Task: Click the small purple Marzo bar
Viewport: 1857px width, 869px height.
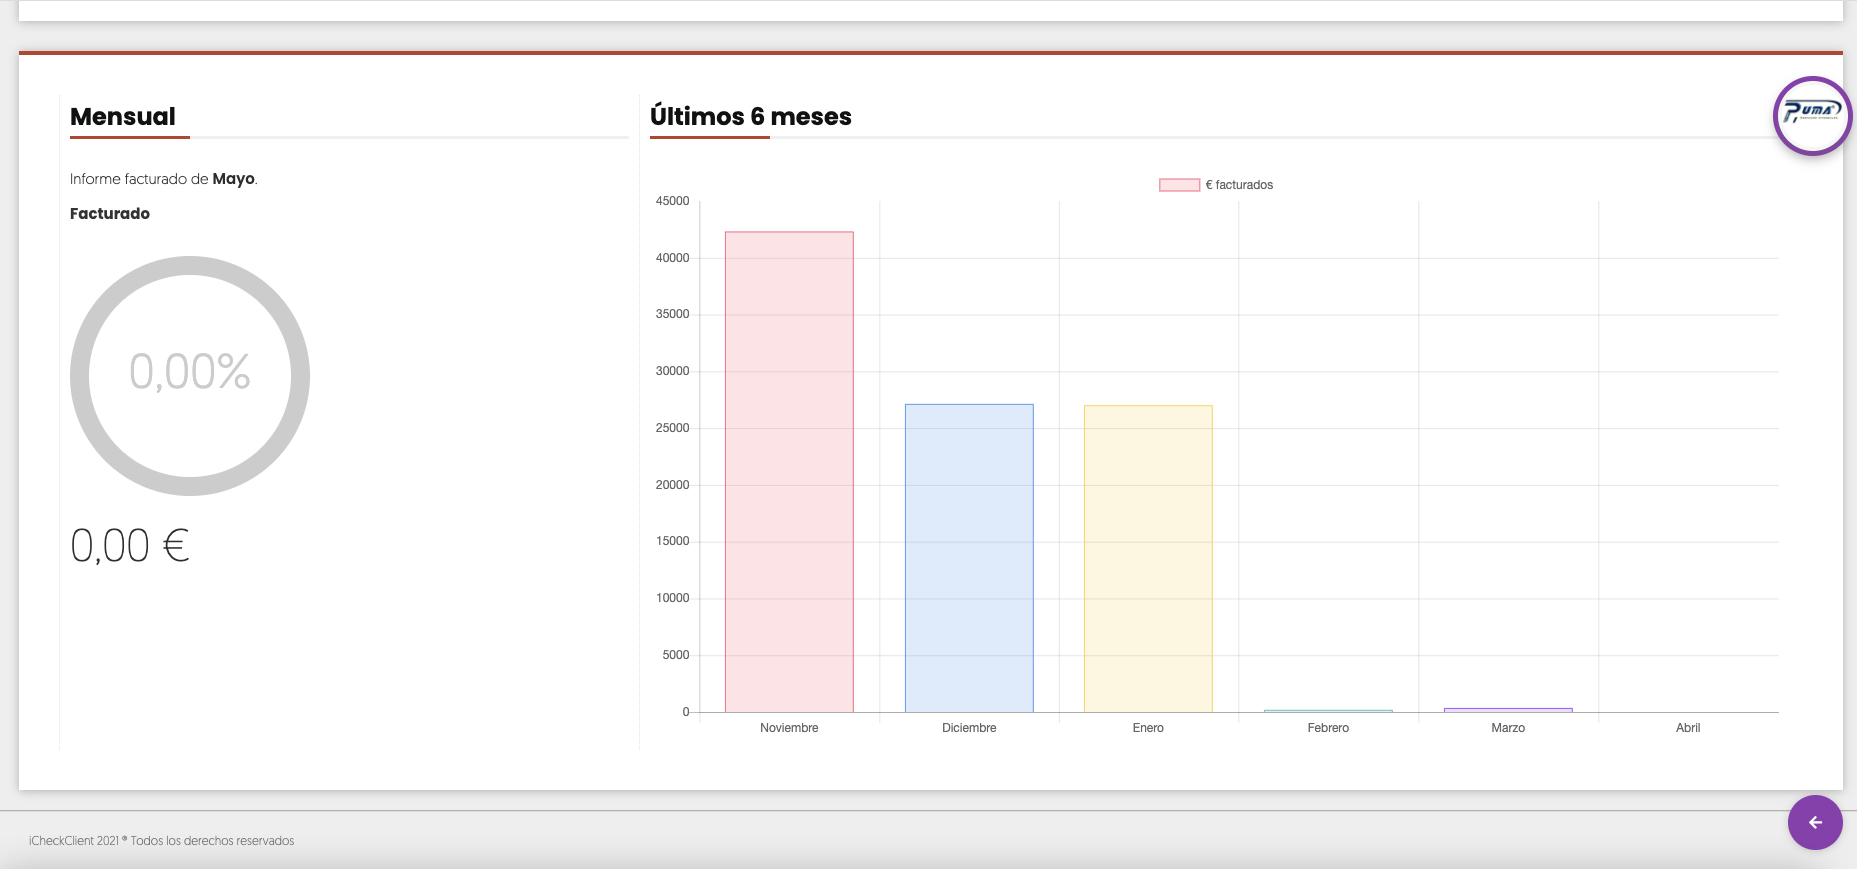Action: pyautogui.click(x=1508, y=710)
